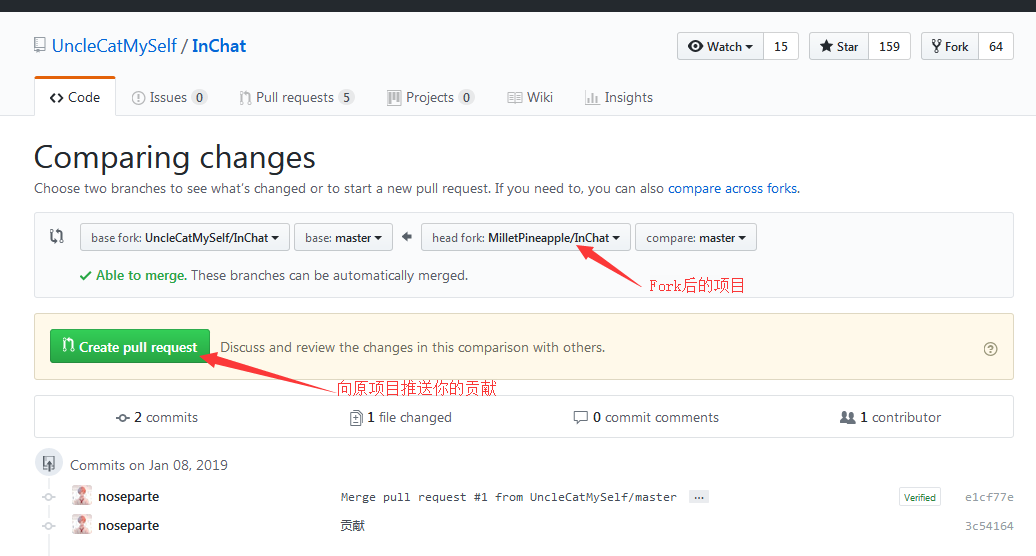
Task: Switch to the Issues tab
Action: point(169,98)
